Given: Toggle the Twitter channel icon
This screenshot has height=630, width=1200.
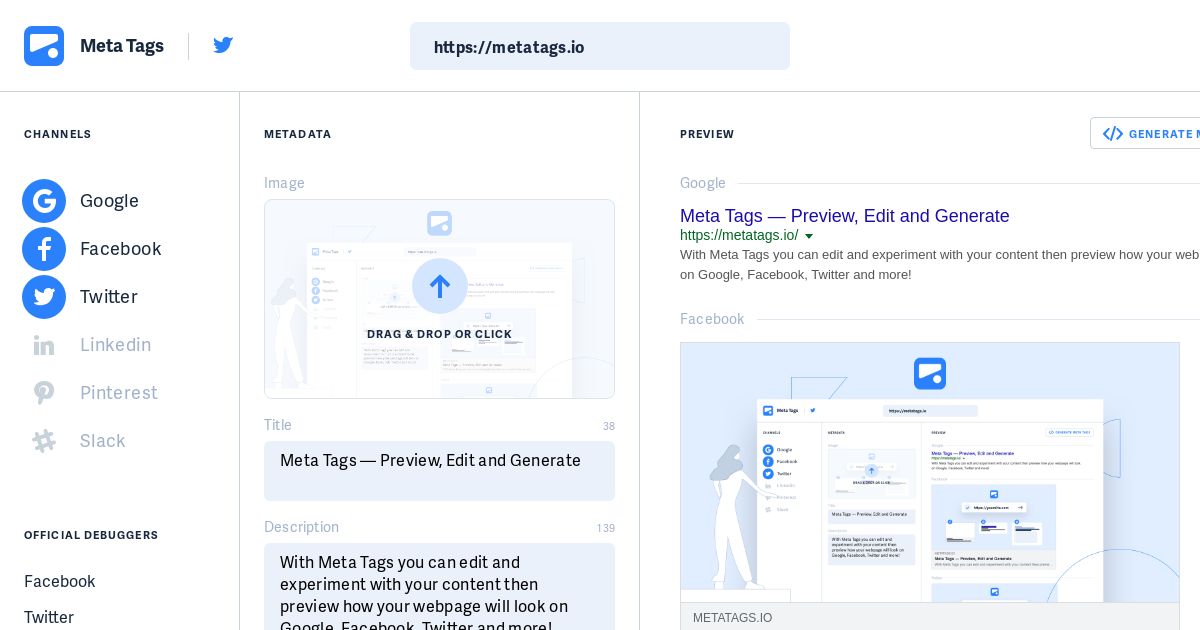Looking at the screenshot, I should (x=44, y=297).
